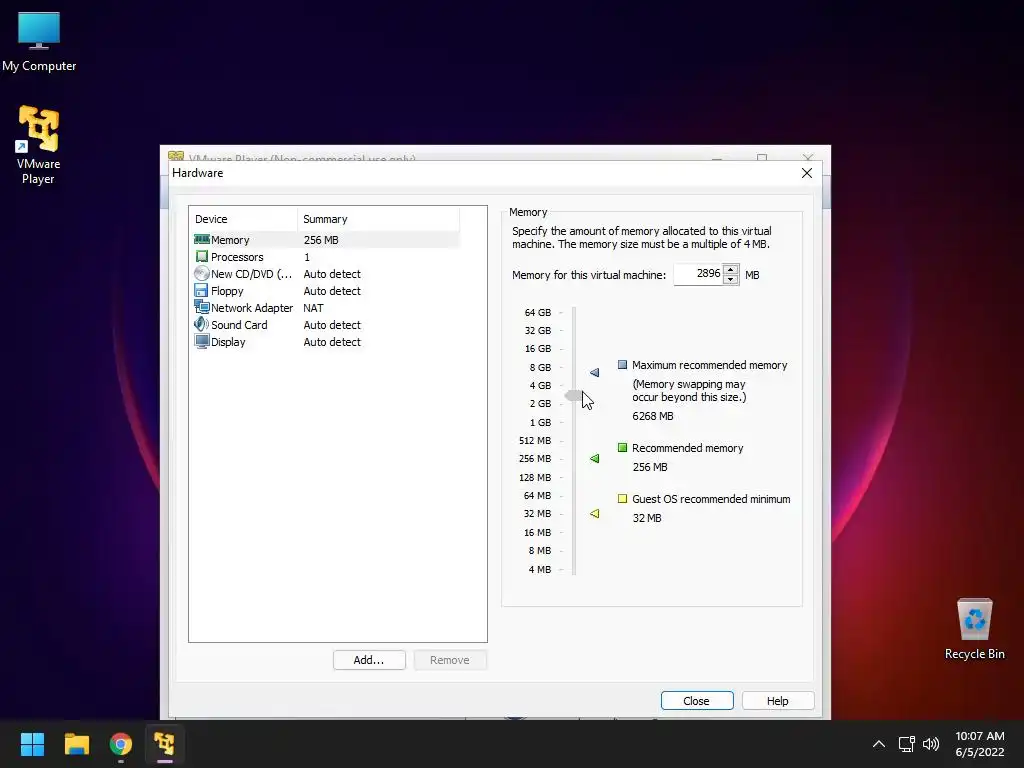Click the blue Maximum recommended memory legend square
1024x768 pixels.
[622, 365]
